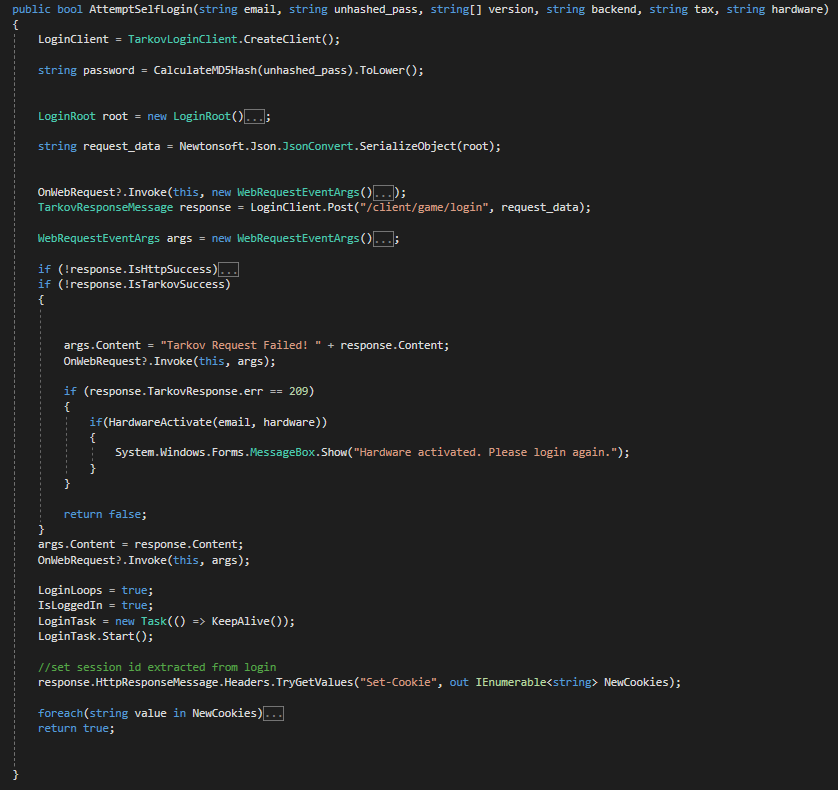Click the tax parameter in signature
This screenshot has width=838, height=790.
point(704,9)
